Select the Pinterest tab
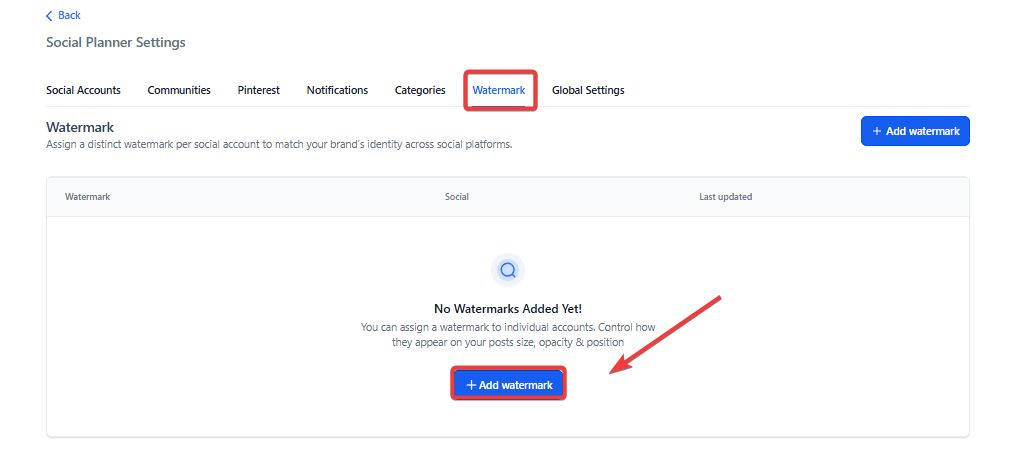Screen dimensions: 1011x465 point(258,90)
